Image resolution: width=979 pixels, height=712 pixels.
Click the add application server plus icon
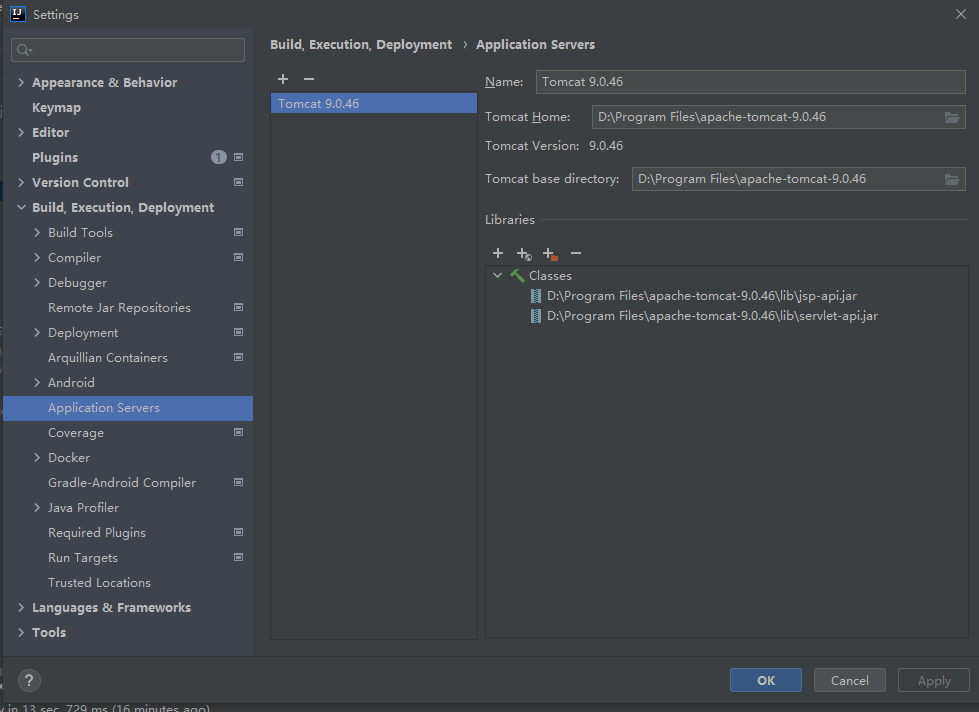(283, 79)
